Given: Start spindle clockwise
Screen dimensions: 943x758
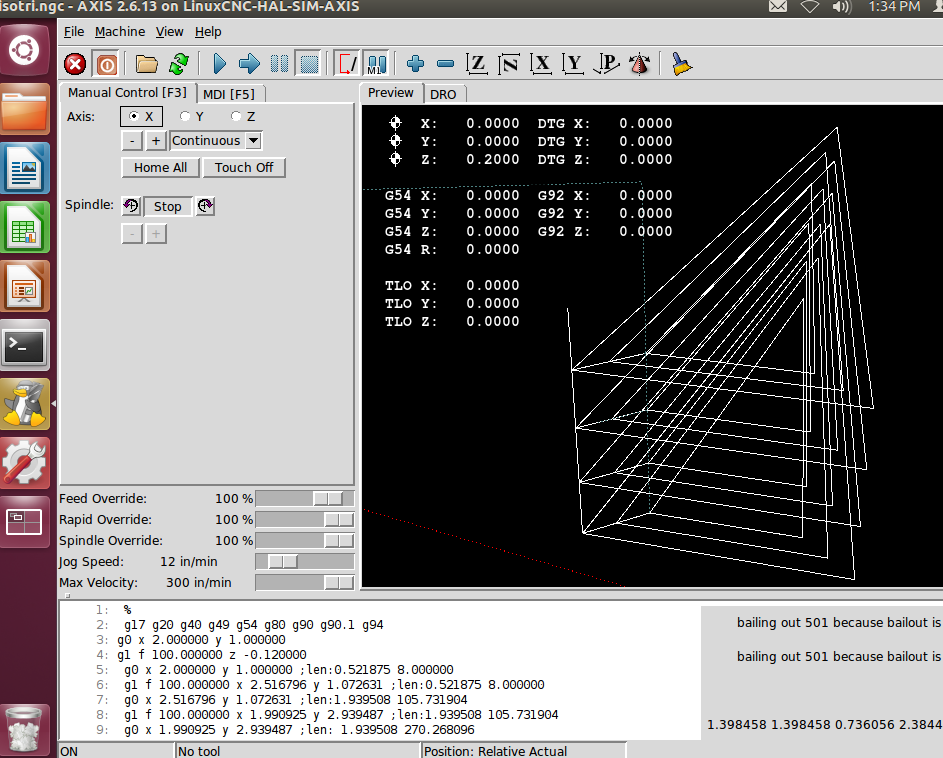Looking at the screenshot, I should click(x=205, y=206).
